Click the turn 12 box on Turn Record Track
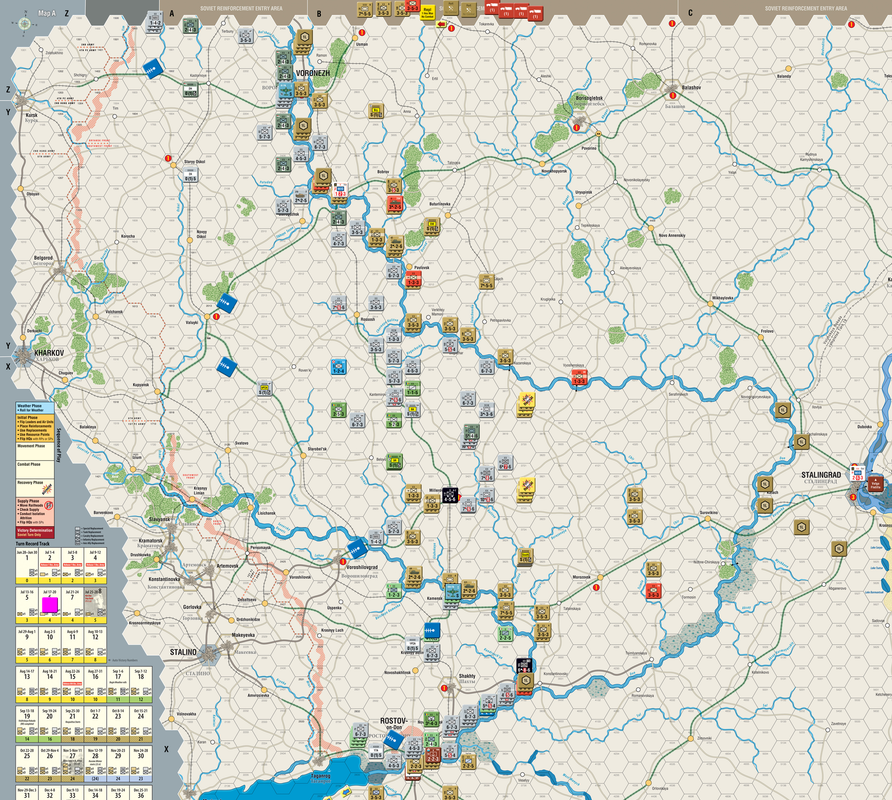This screenshot has height=800, width=892. click(x=95, y=645)
